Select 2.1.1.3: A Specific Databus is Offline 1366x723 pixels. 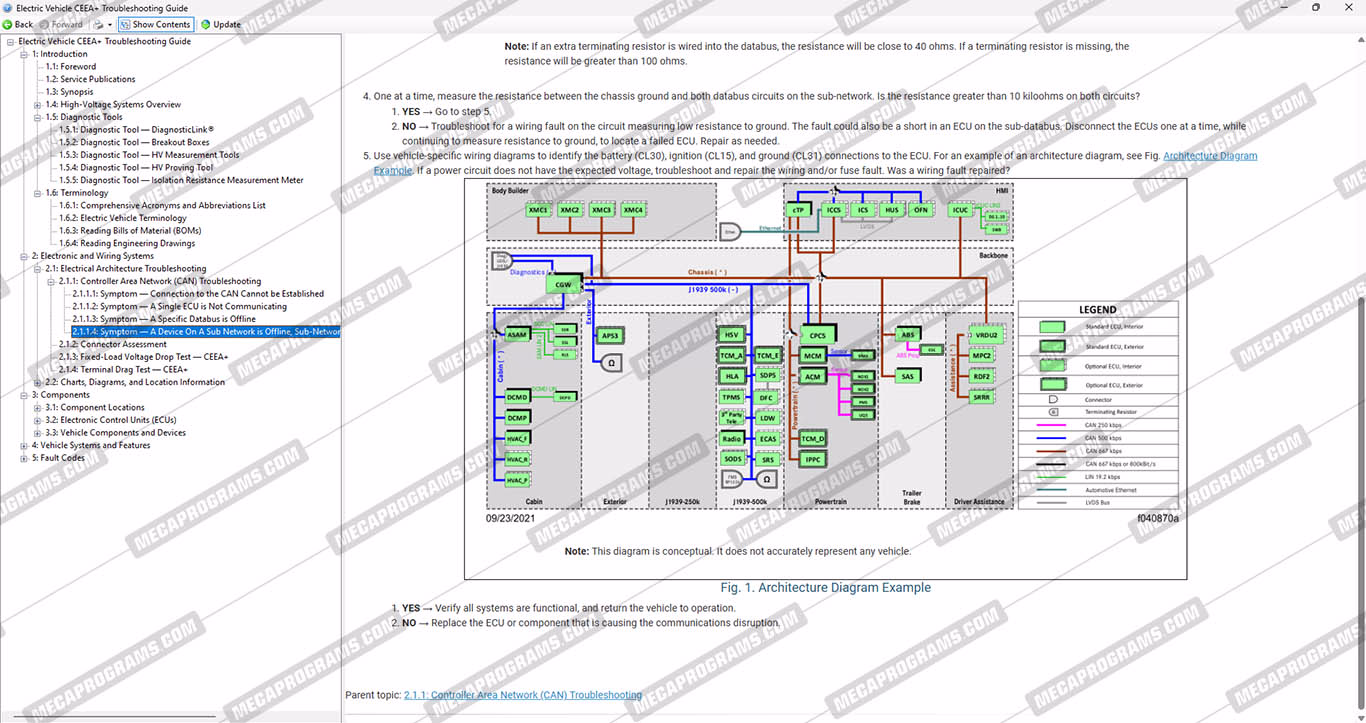tap(164, 319)
